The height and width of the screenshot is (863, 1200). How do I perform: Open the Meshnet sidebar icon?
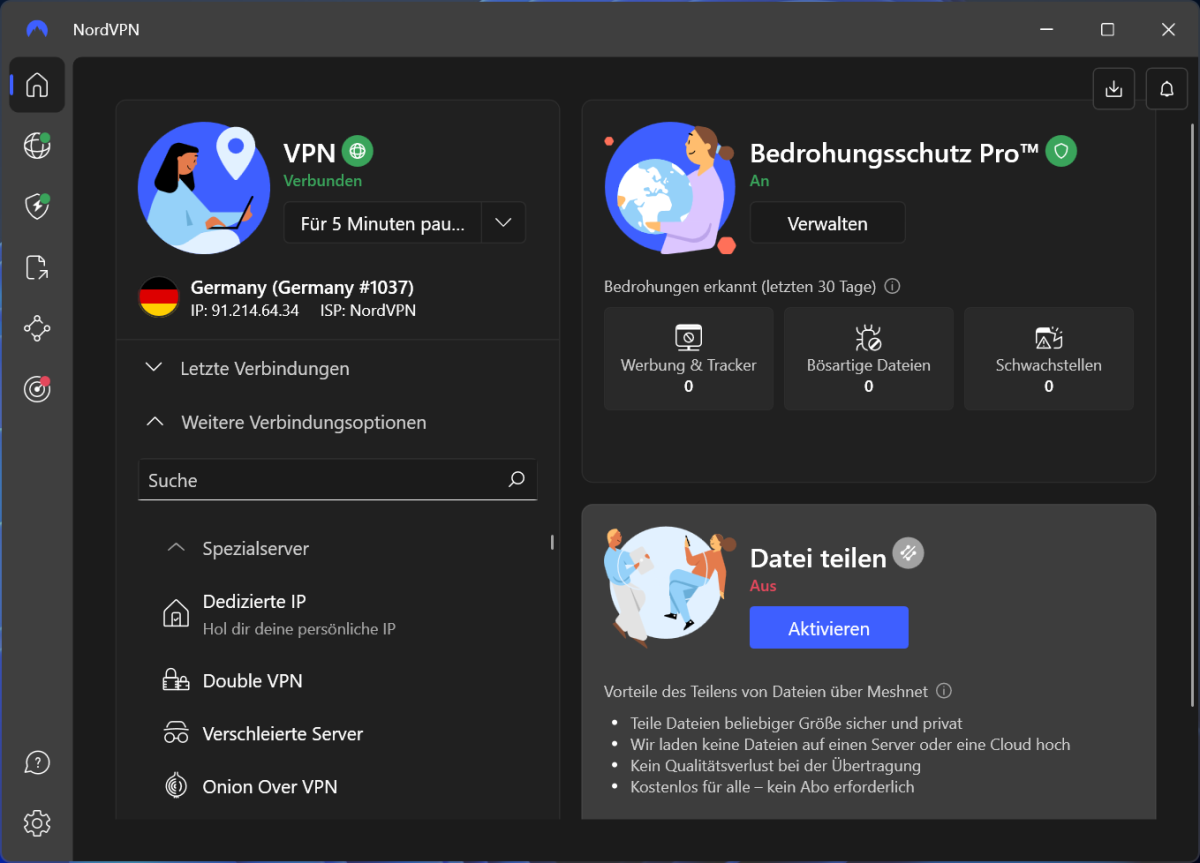tap(37, 328)
